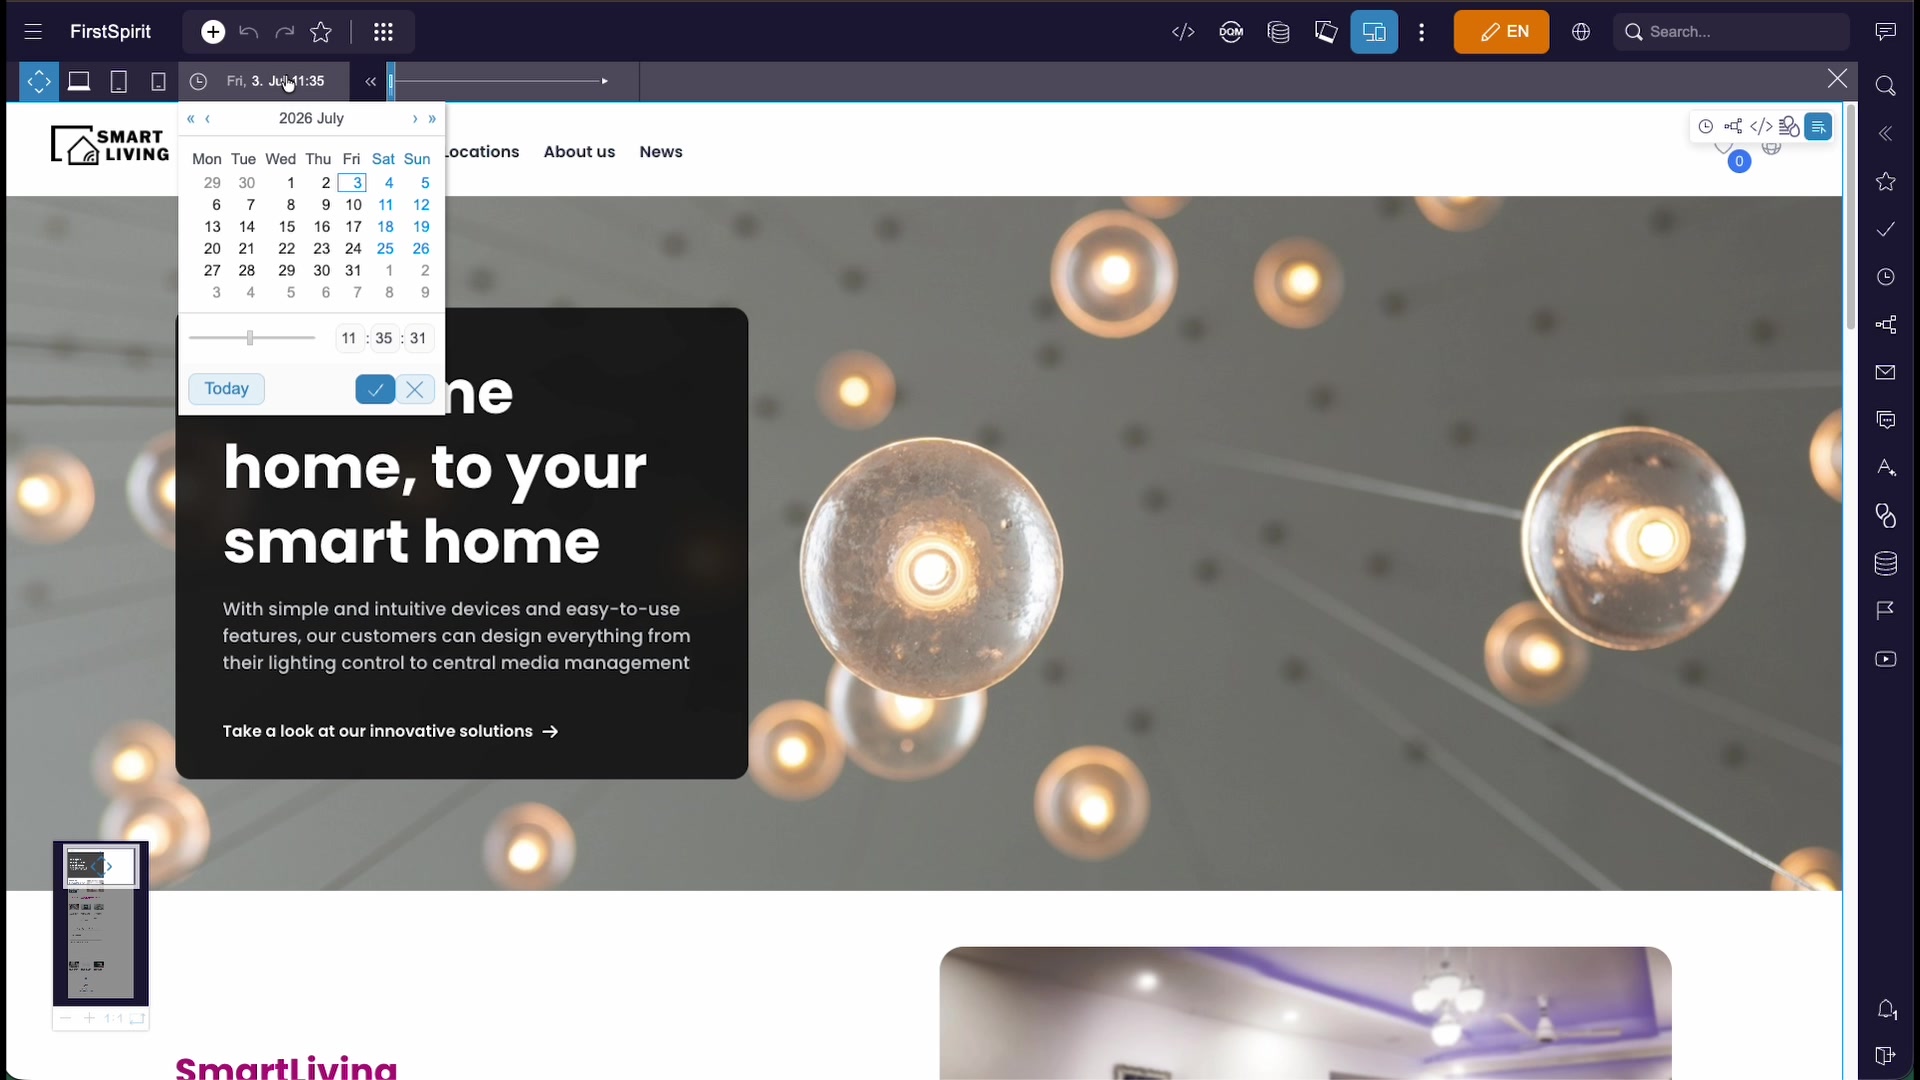Switch preview to tablet device
Image resolution: width=1920 pixels, height=1080 pixels.
(118, 81)
